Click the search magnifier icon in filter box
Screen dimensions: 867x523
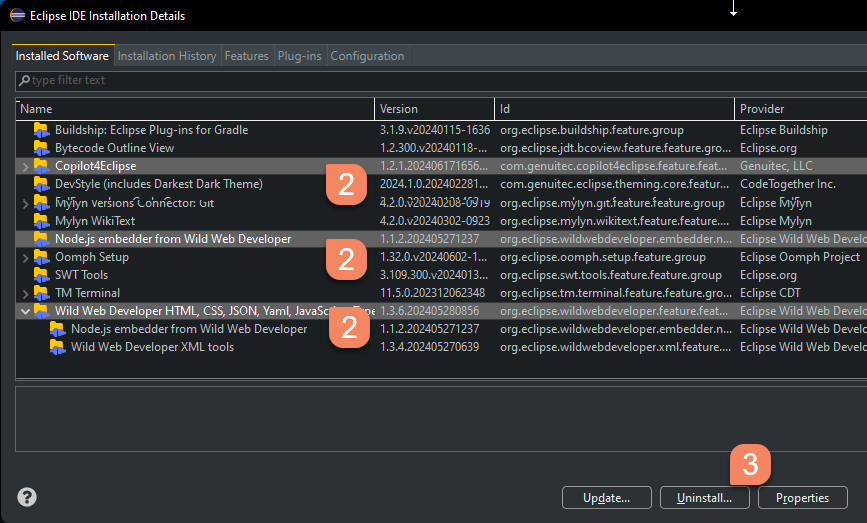[x=24, y=81]
